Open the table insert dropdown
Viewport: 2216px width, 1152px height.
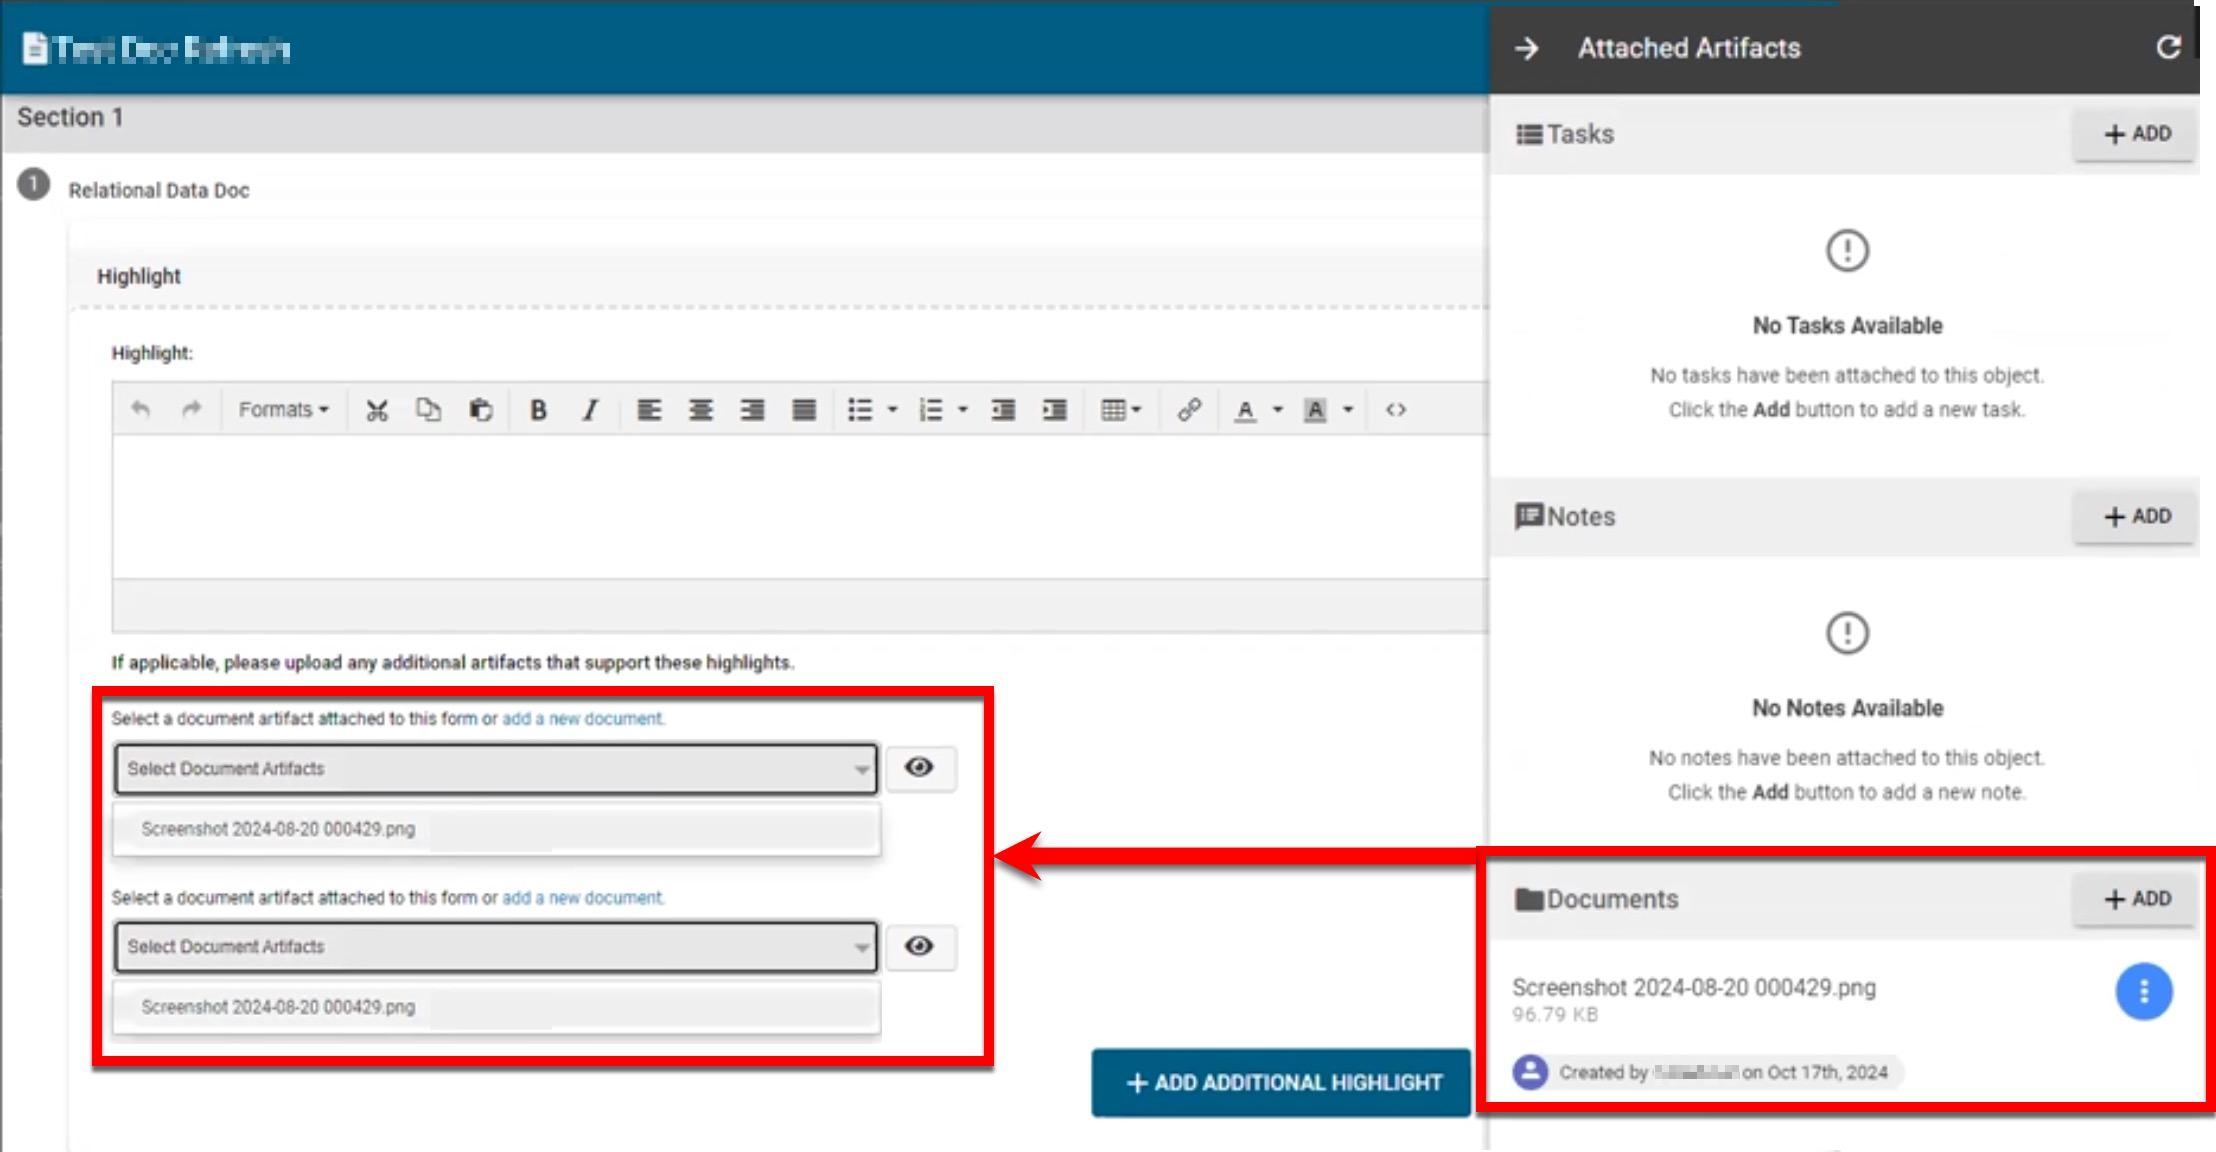[x=1120, y=410]
